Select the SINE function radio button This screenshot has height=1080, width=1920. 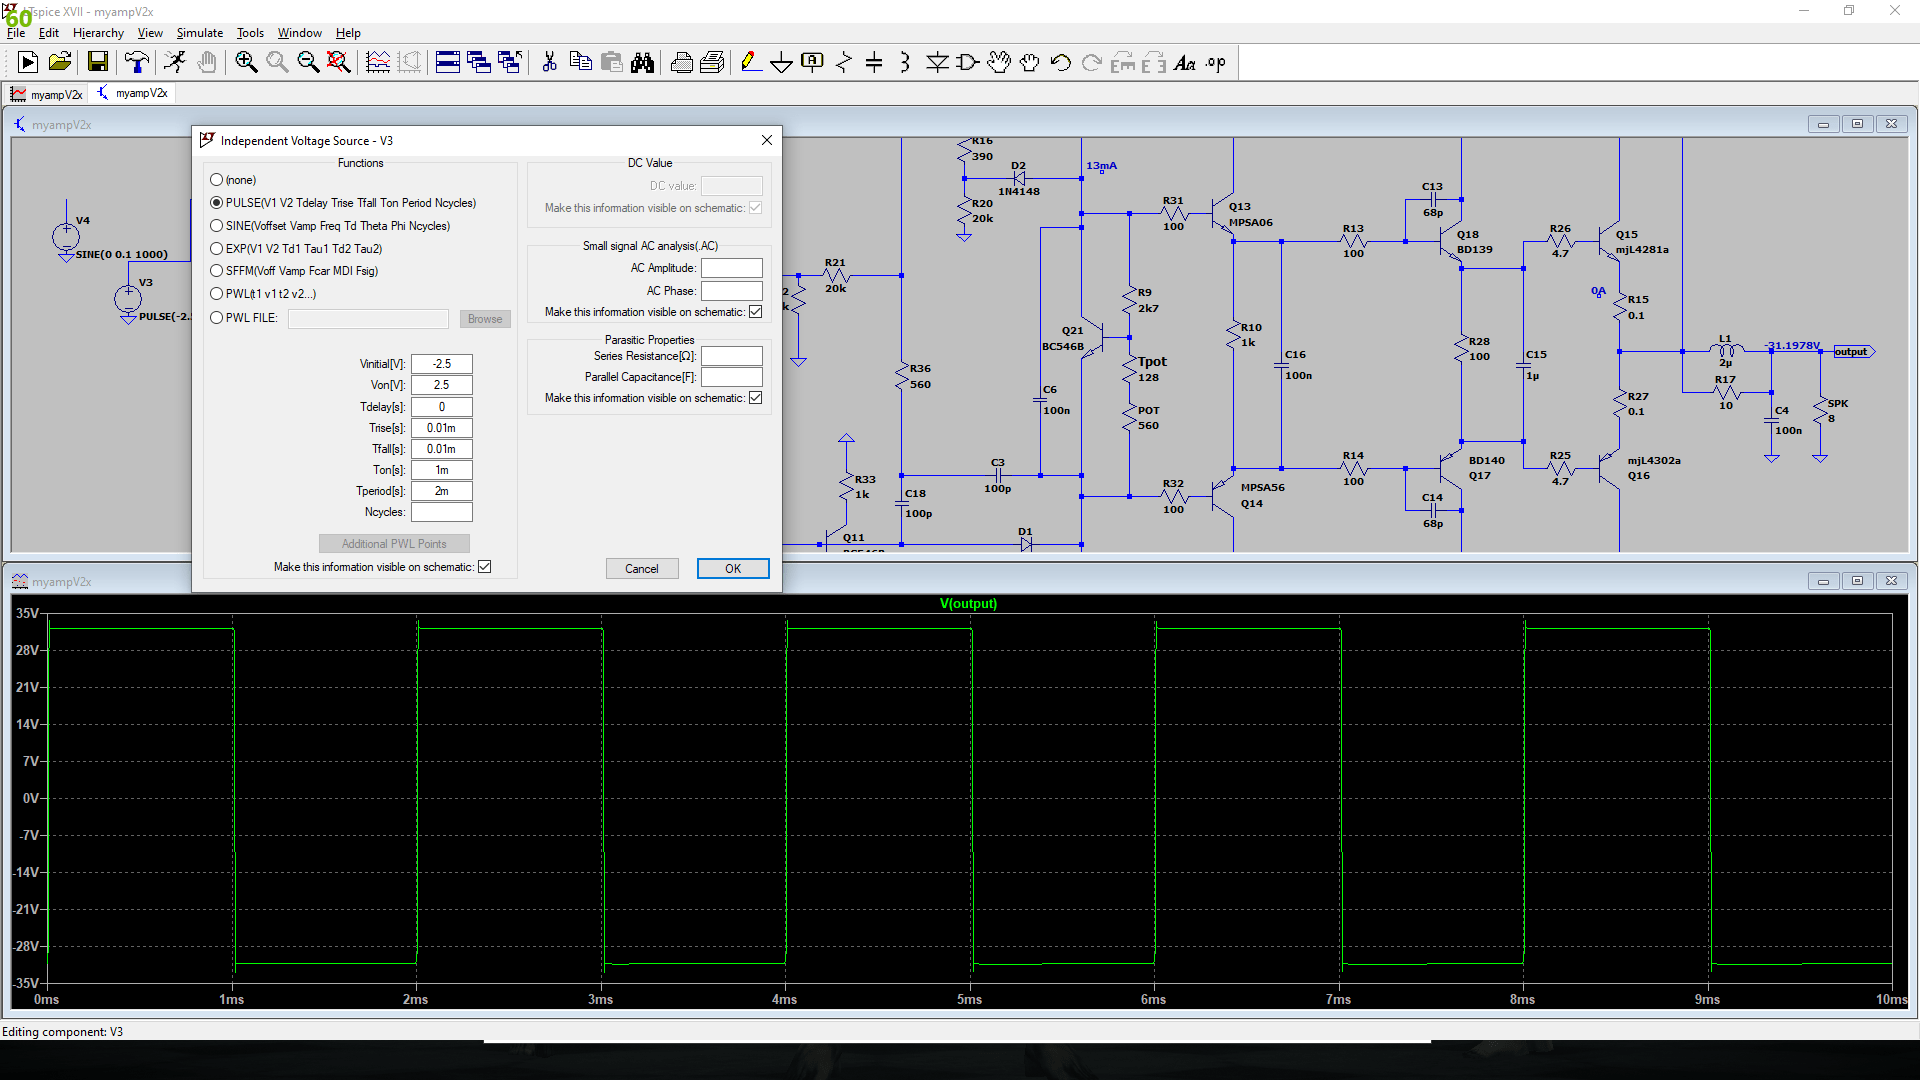point(216,226)
